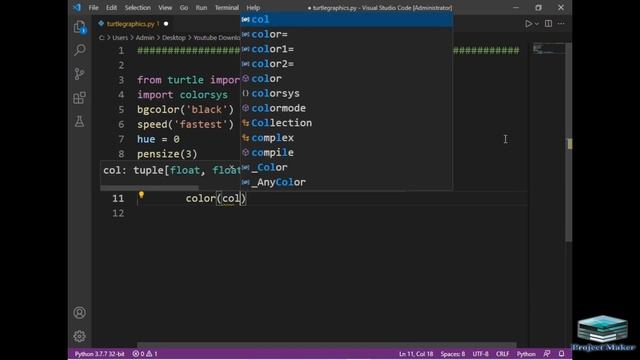This screenshot has height=360, width=640.
Task: Select the 'color' function suggestion
Action: click(x=346, y=78)
